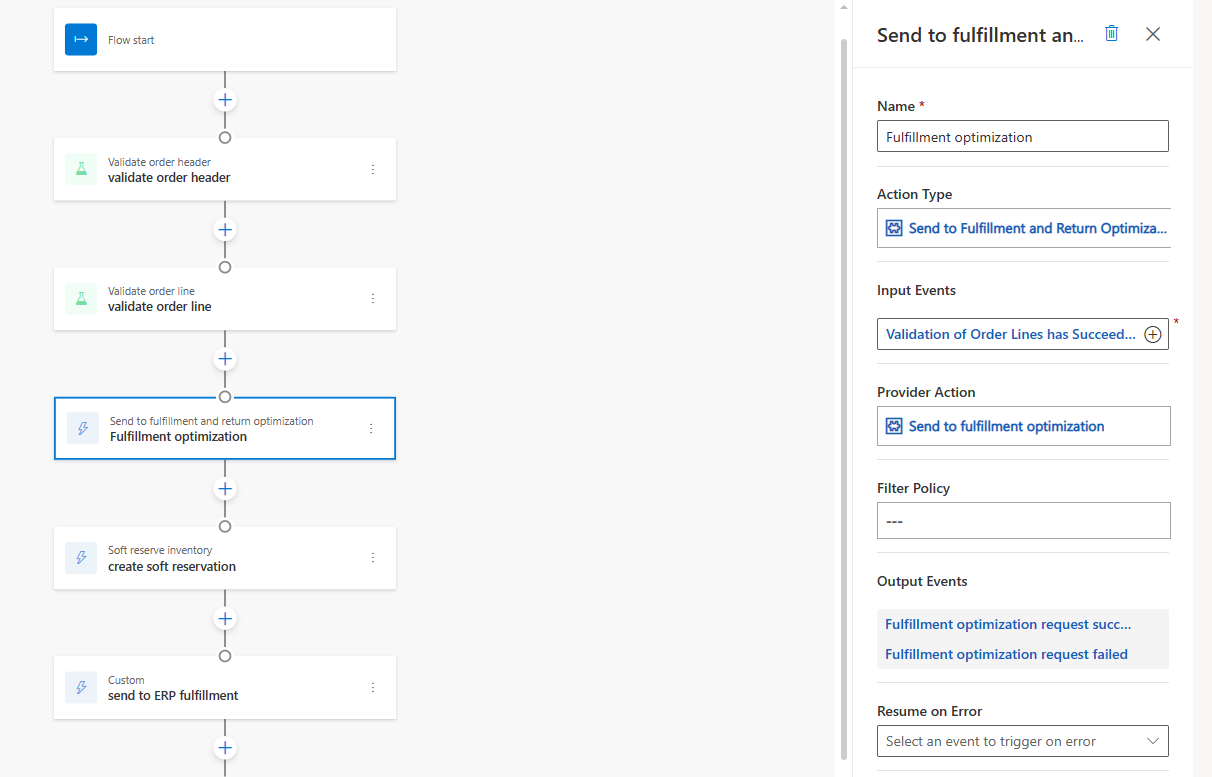Image resolution: width=1212 pixels, height=777 pixels.
Task: Click the flask icon on validate order line
Action: pyautogui.click(x=81, y=298)
